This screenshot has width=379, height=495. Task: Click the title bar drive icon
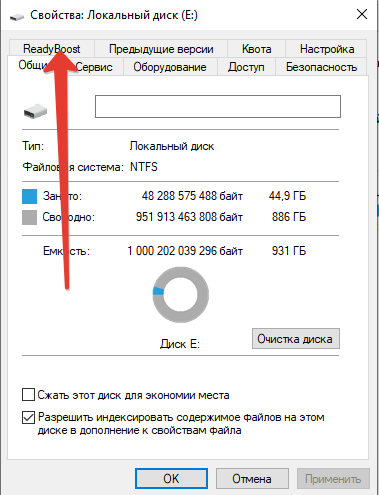coord(17,16)
